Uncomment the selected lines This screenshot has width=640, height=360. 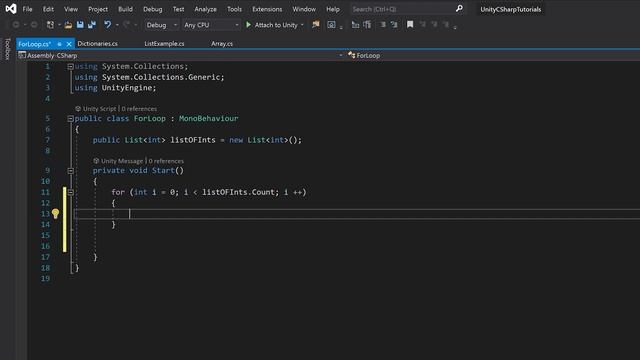(x=394, y=25)
